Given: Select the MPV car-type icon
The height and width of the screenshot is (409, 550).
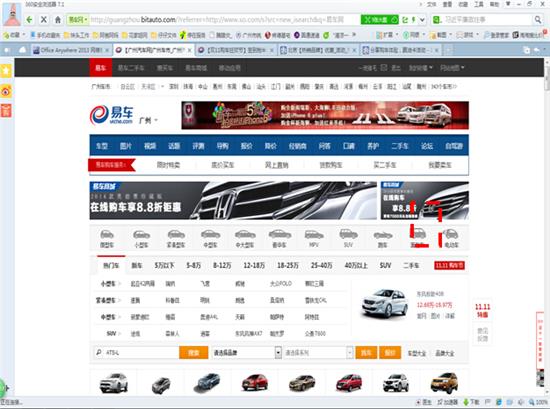Looking at the screenshot, I should (x=314, y=238).
